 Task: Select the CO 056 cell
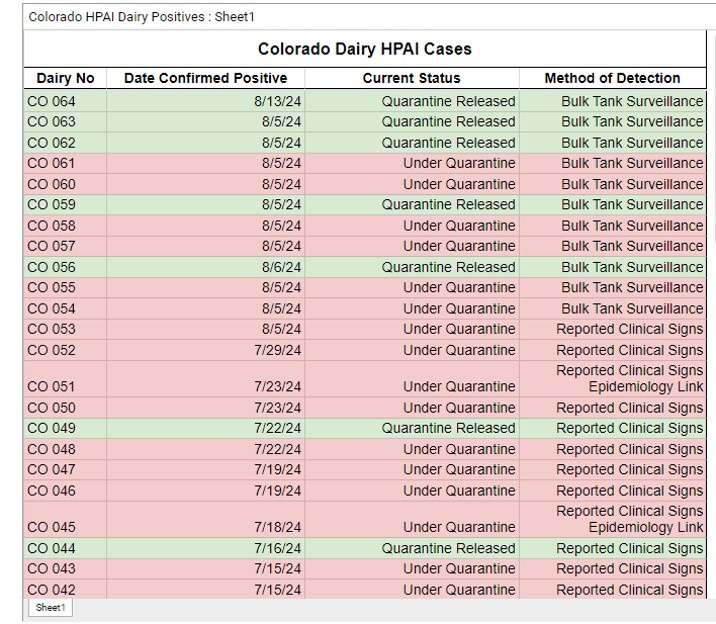(65, 267)
